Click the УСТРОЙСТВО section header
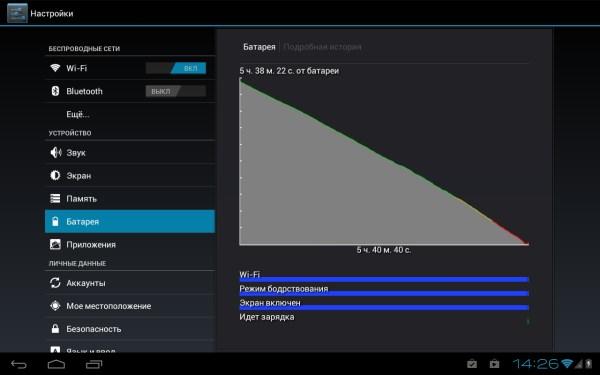 pos(70,133)
